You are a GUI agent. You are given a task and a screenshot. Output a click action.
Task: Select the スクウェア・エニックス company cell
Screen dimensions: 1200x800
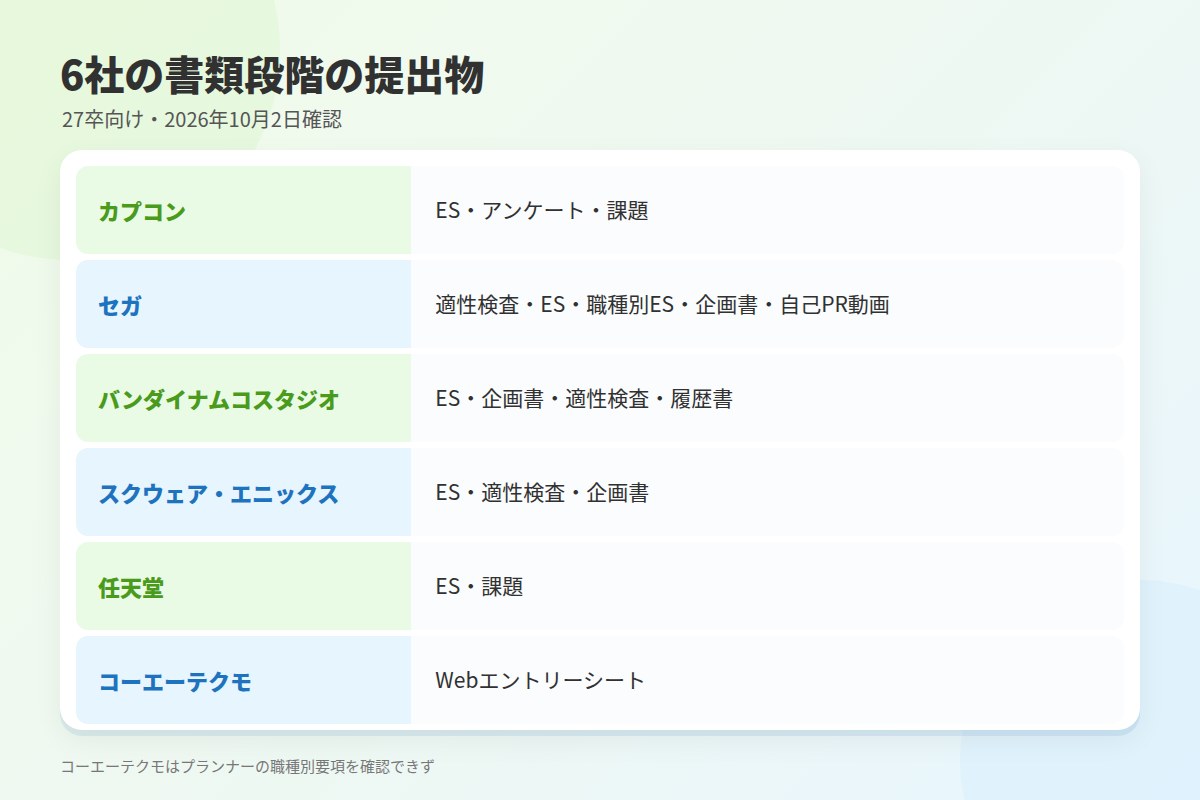[x=243, y=492]
